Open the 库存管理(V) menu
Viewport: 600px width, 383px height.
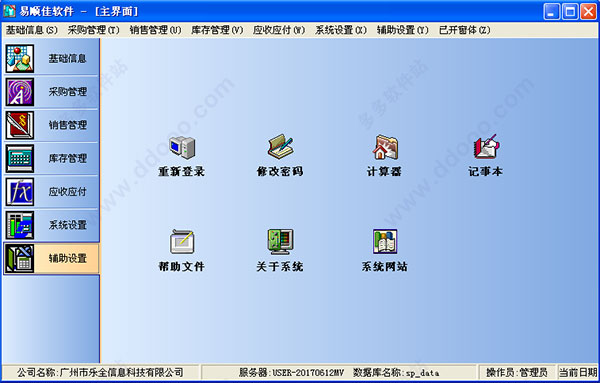217,30
